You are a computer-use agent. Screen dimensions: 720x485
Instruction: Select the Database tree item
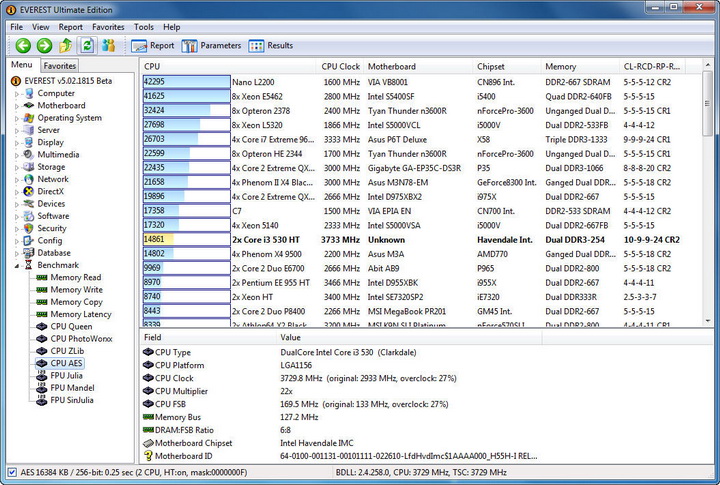(54, 253)
